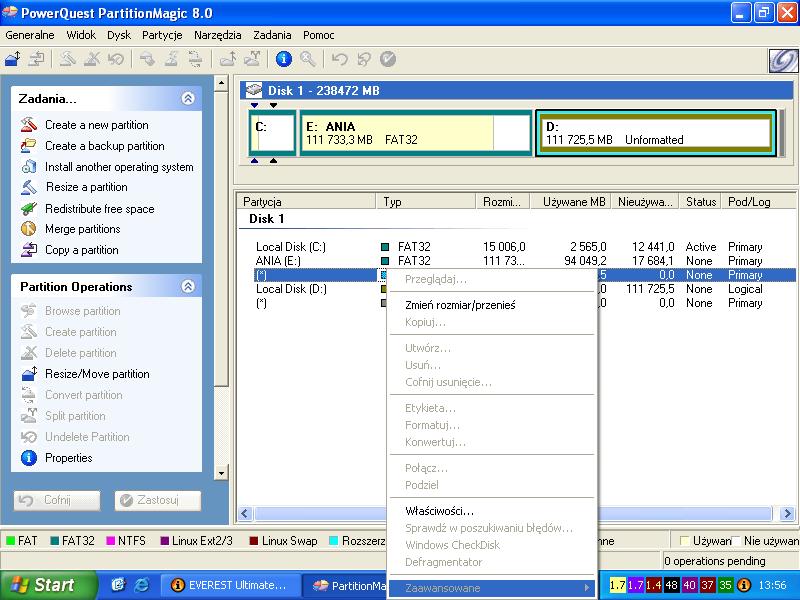Click the partition list scroll-right arrow
This screenshot has height=600, width=800.
pyautogui.click(x=787, y=513)
